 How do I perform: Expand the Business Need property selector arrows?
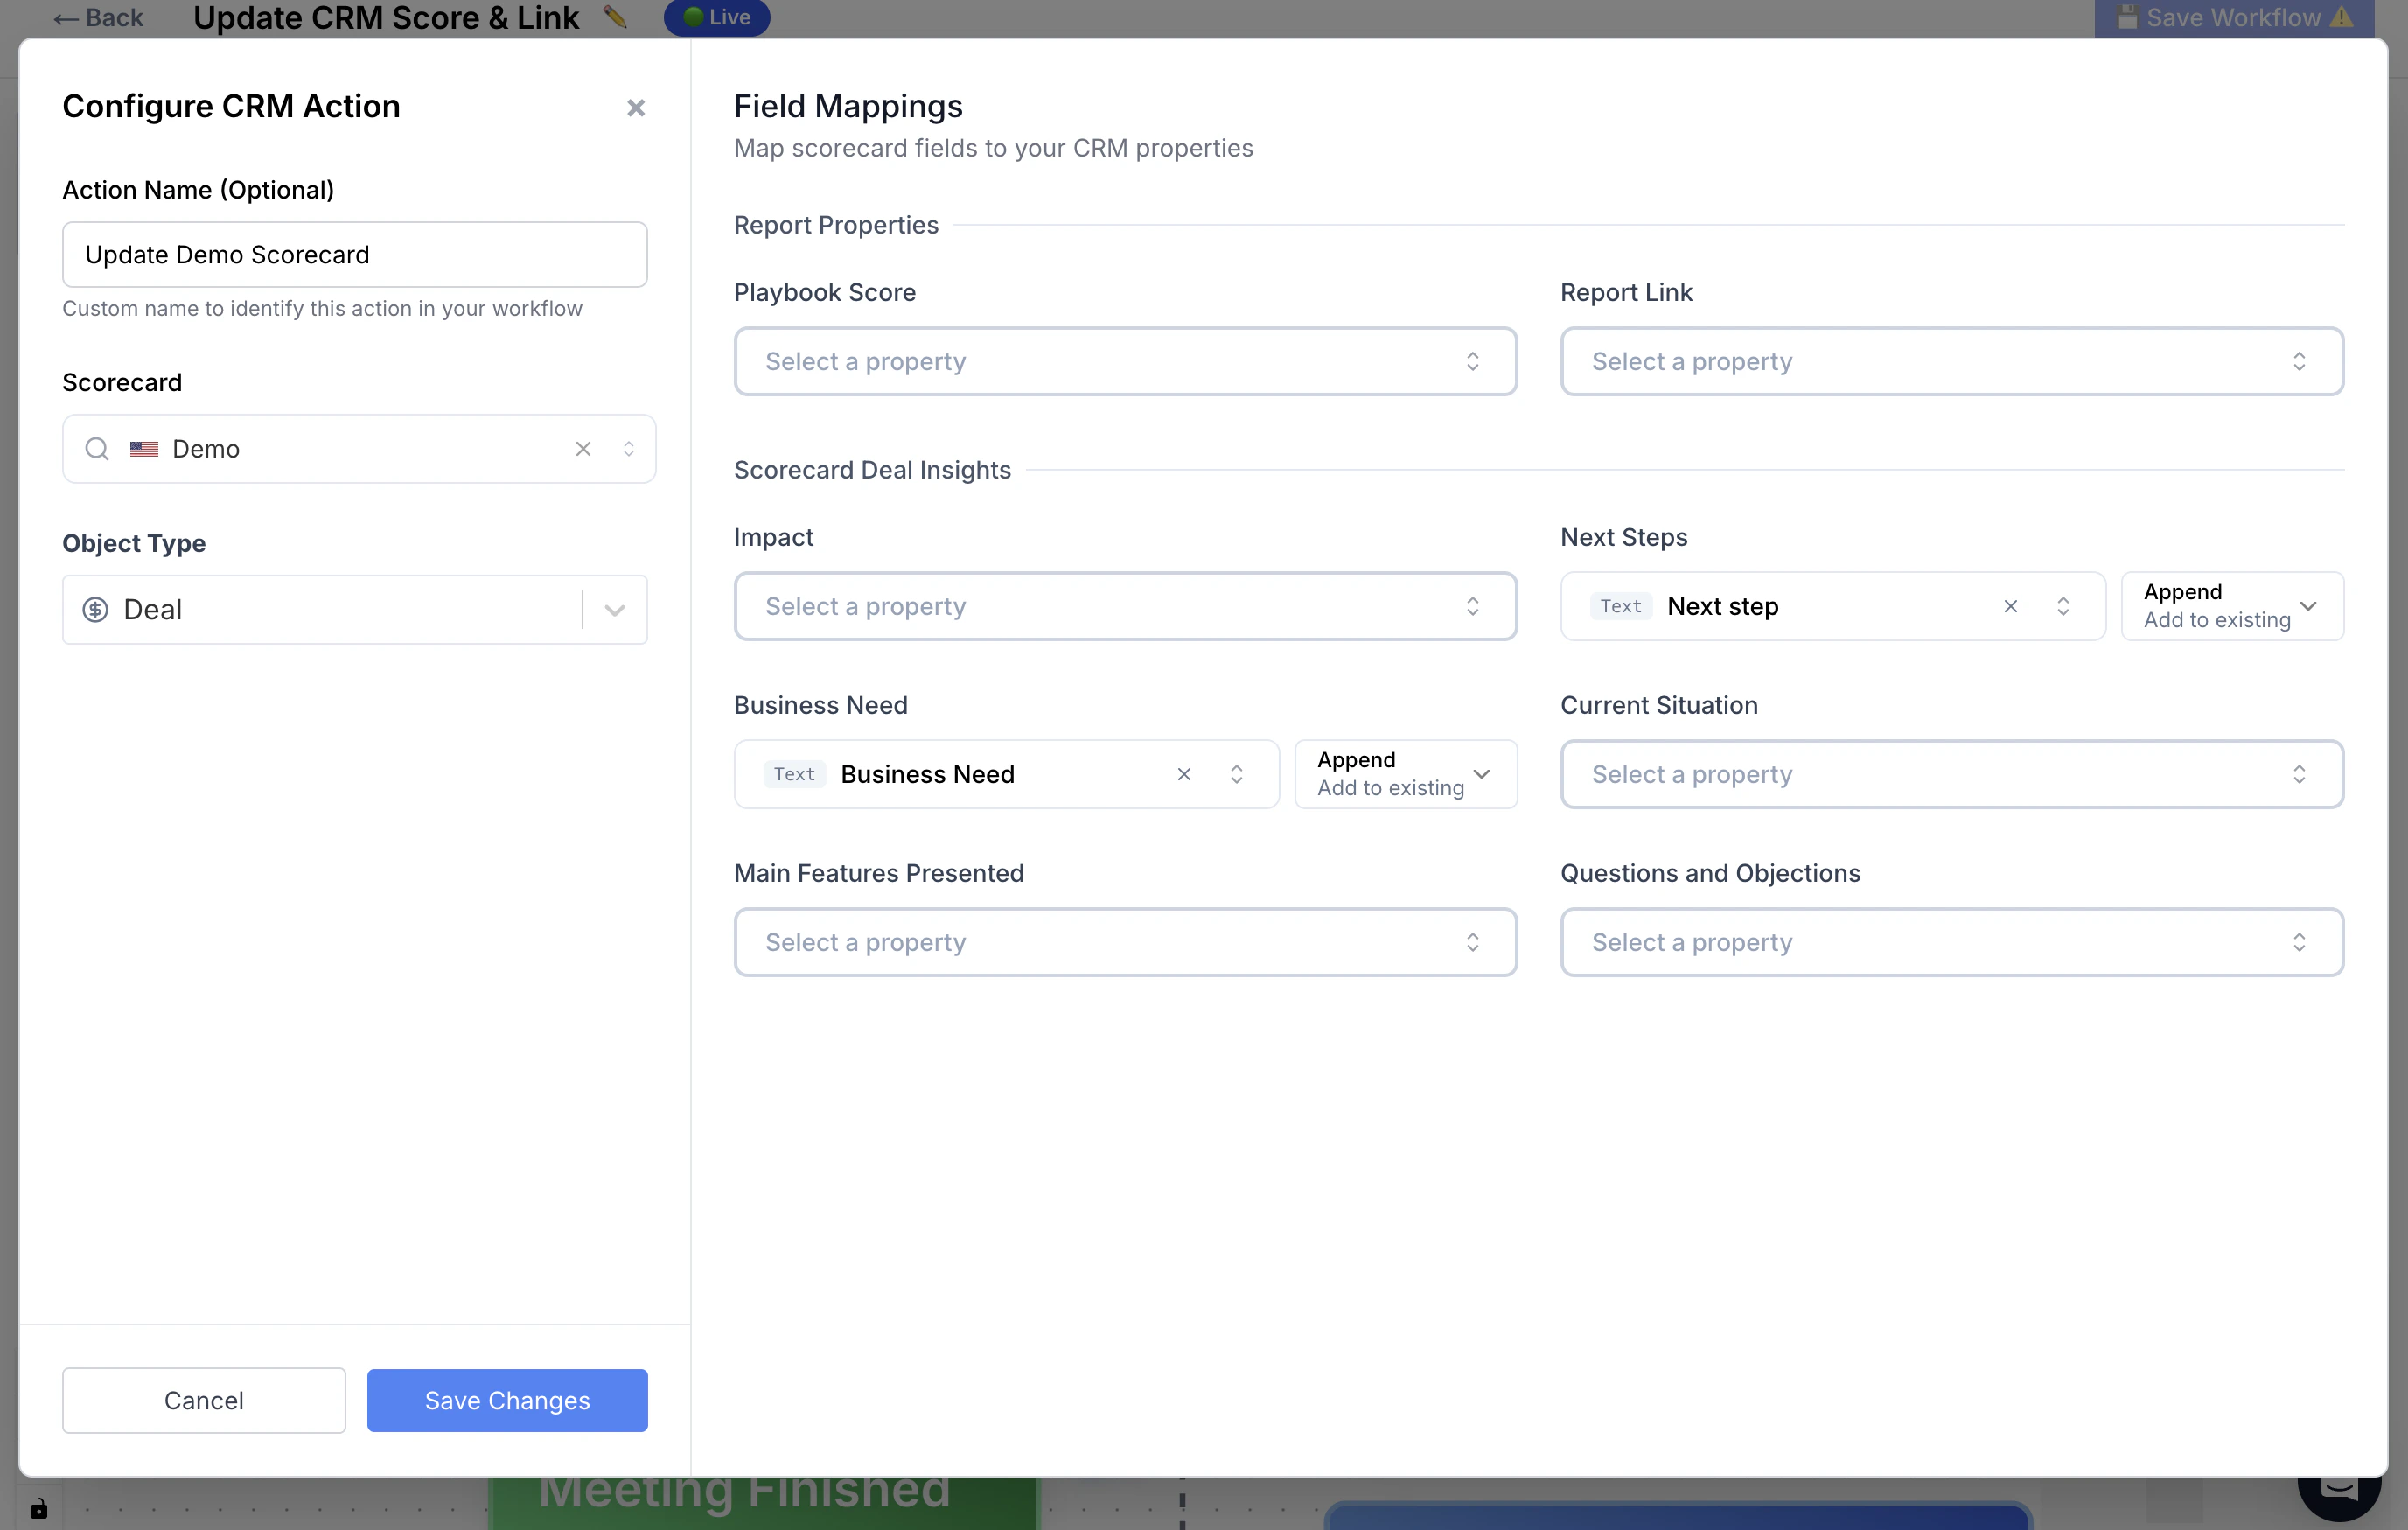pos(1237,774)
